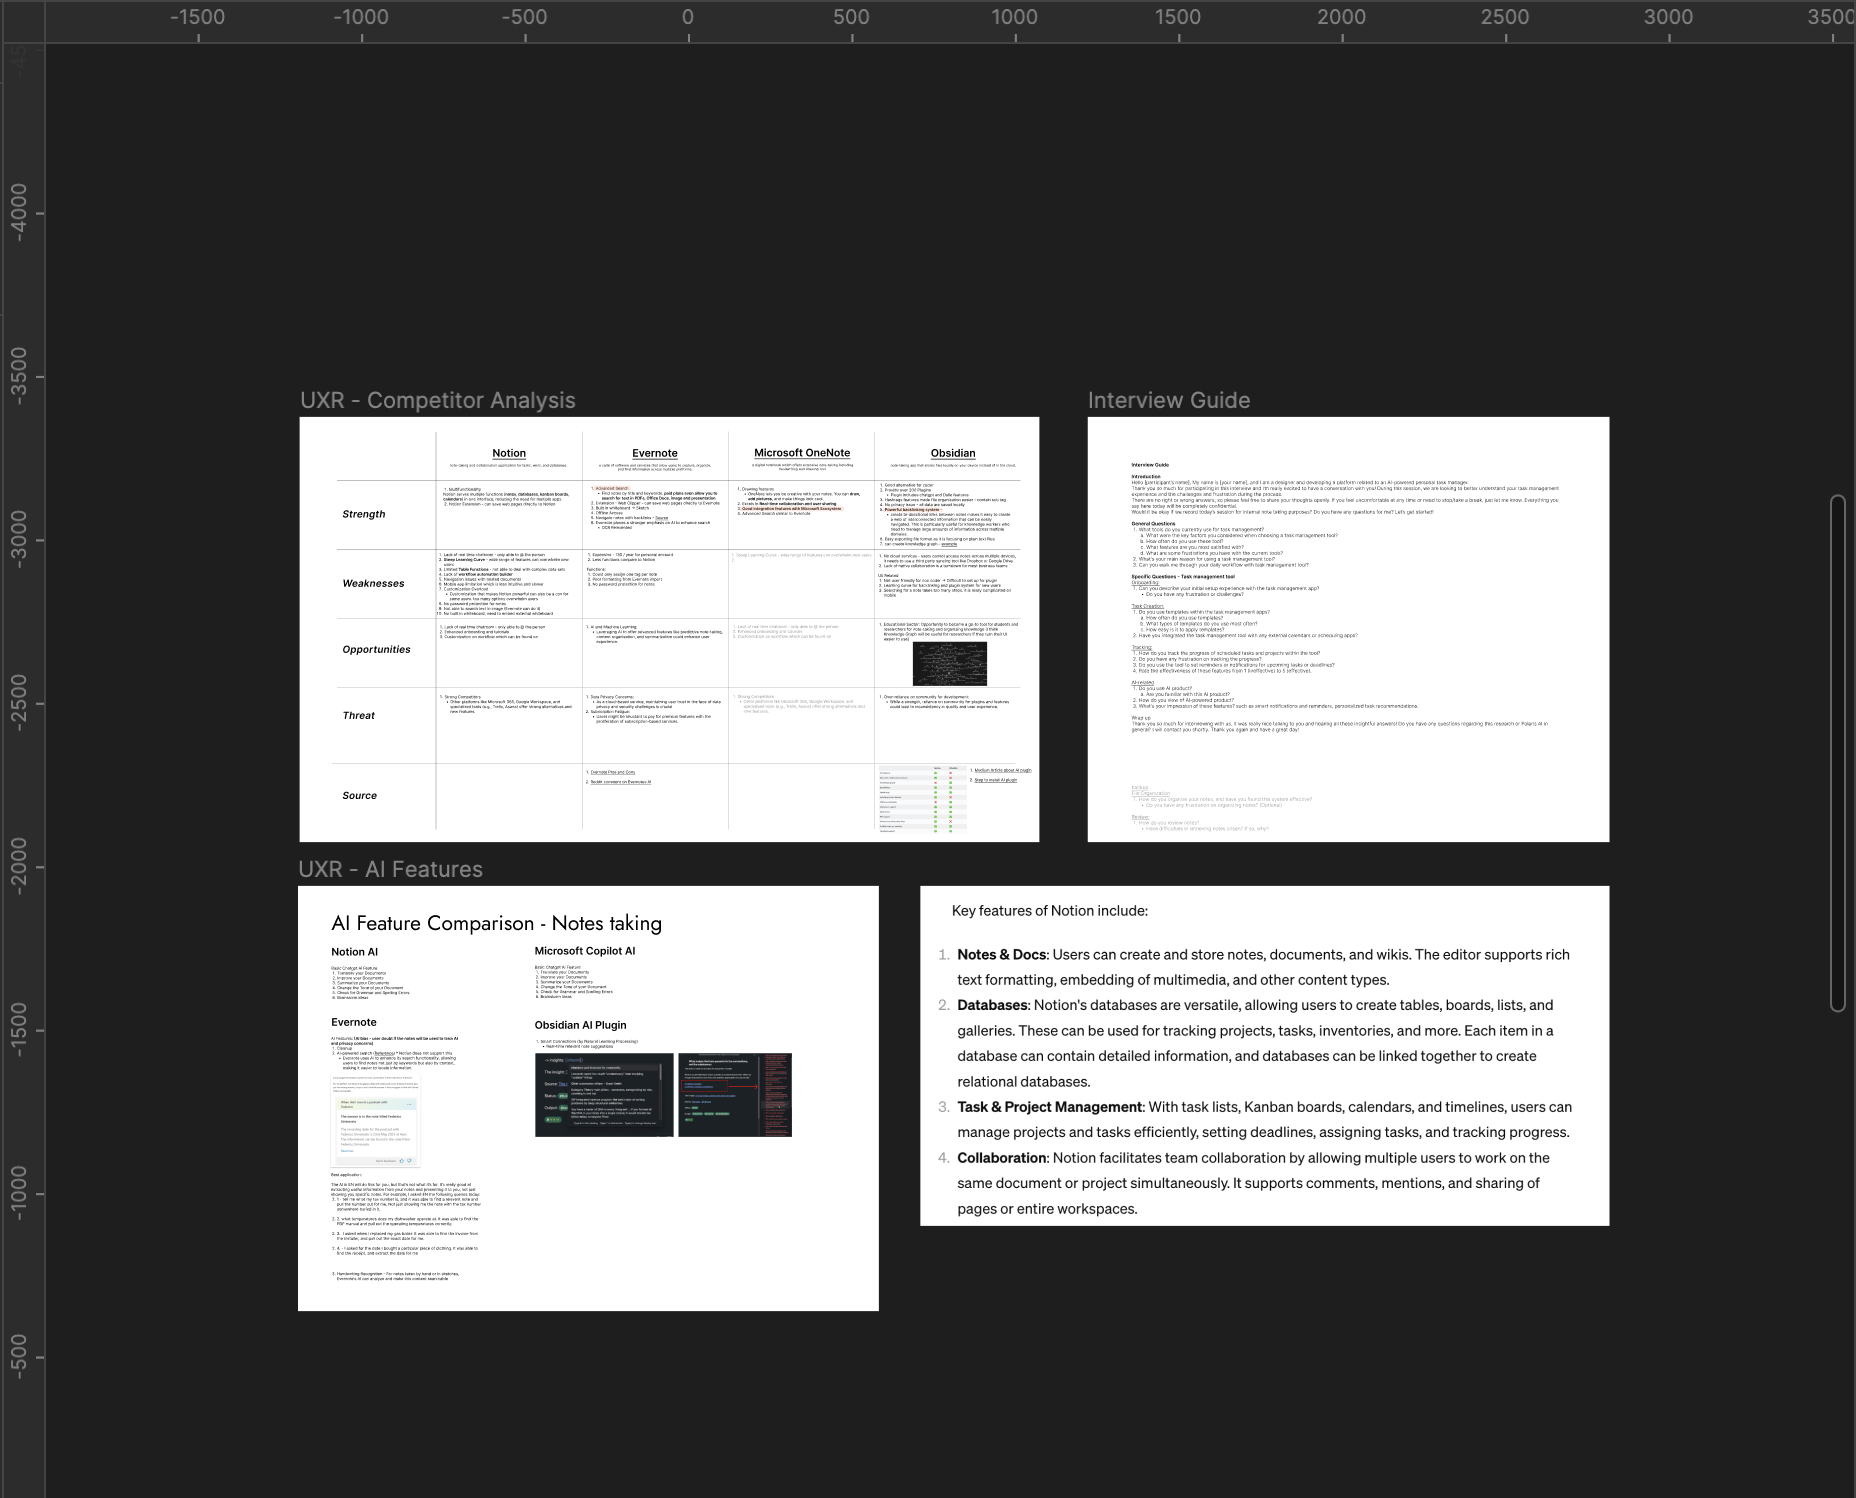Viewport: 1856px width, 1498px height.
Task: Select the "UXR - AI Features" frame label
Action: pos(390,869)
